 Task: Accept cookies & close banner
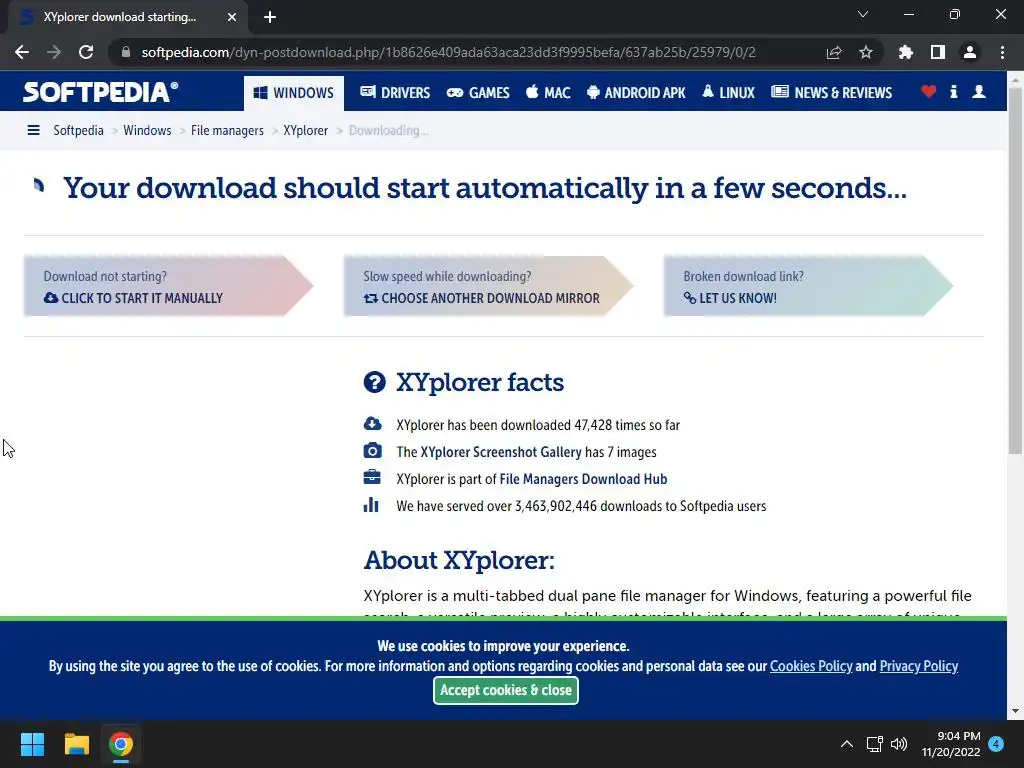tap(505, 690)
